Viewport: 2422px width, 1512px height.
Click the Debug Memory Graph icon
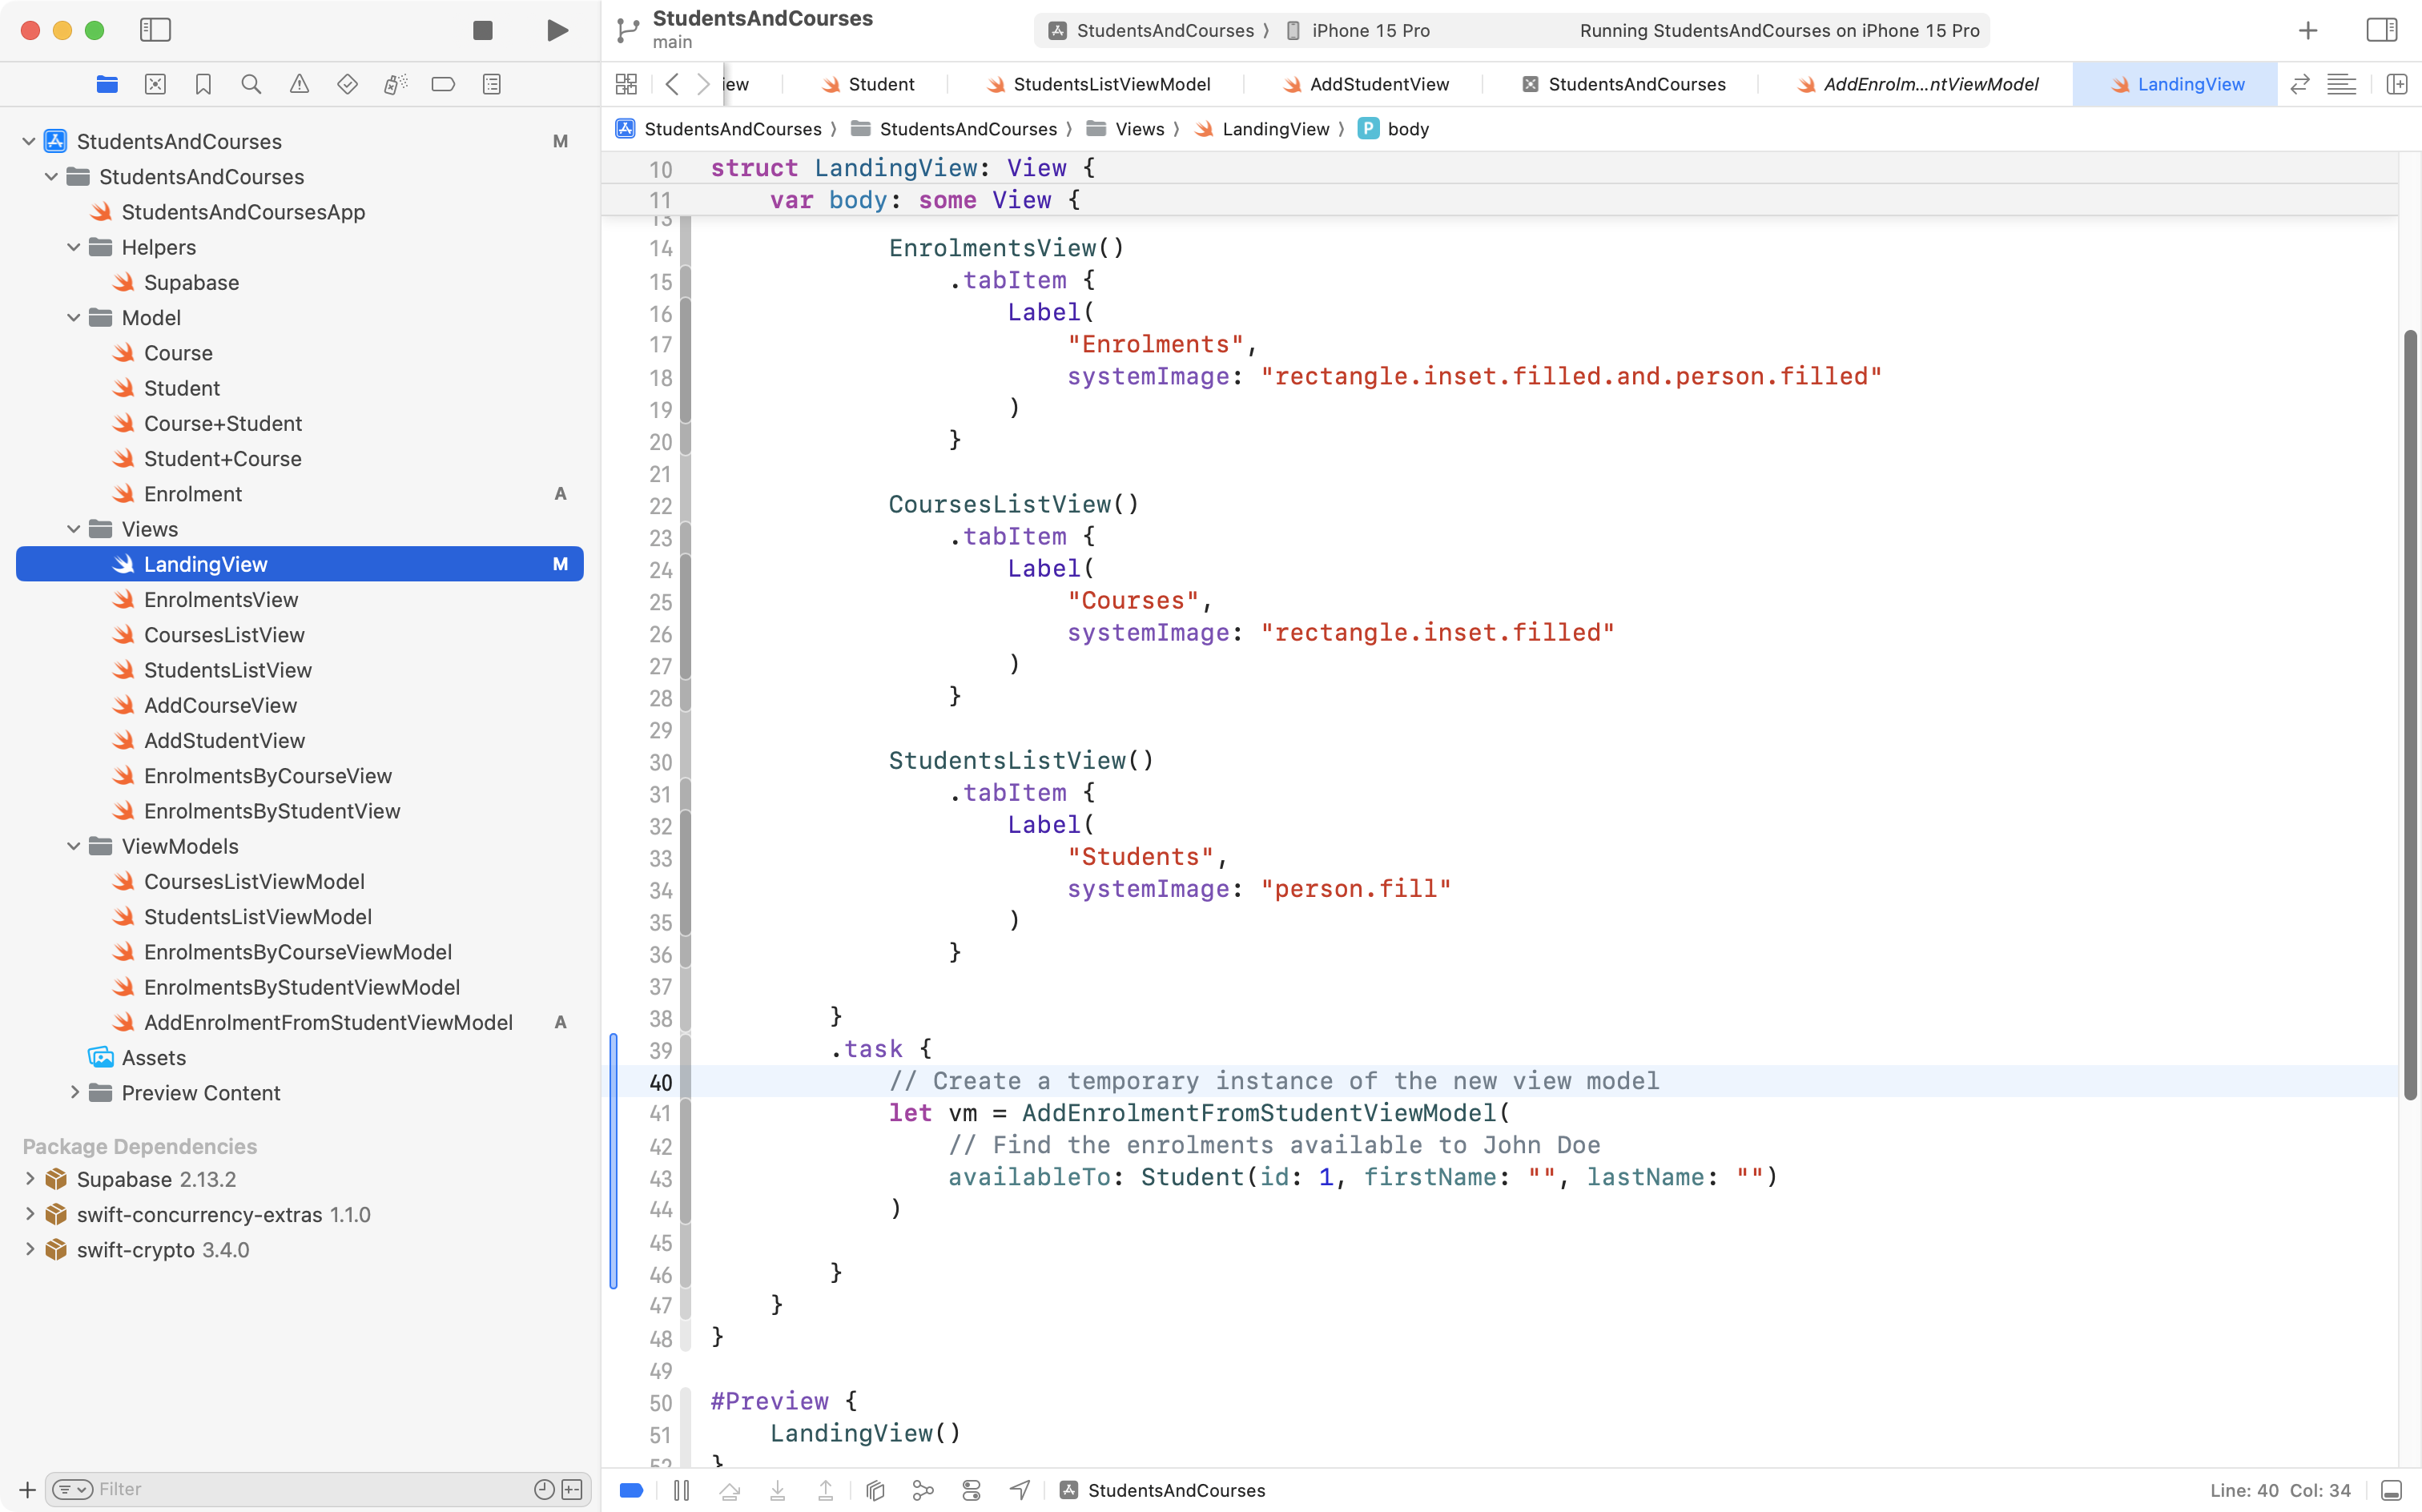pos(922,1490)
